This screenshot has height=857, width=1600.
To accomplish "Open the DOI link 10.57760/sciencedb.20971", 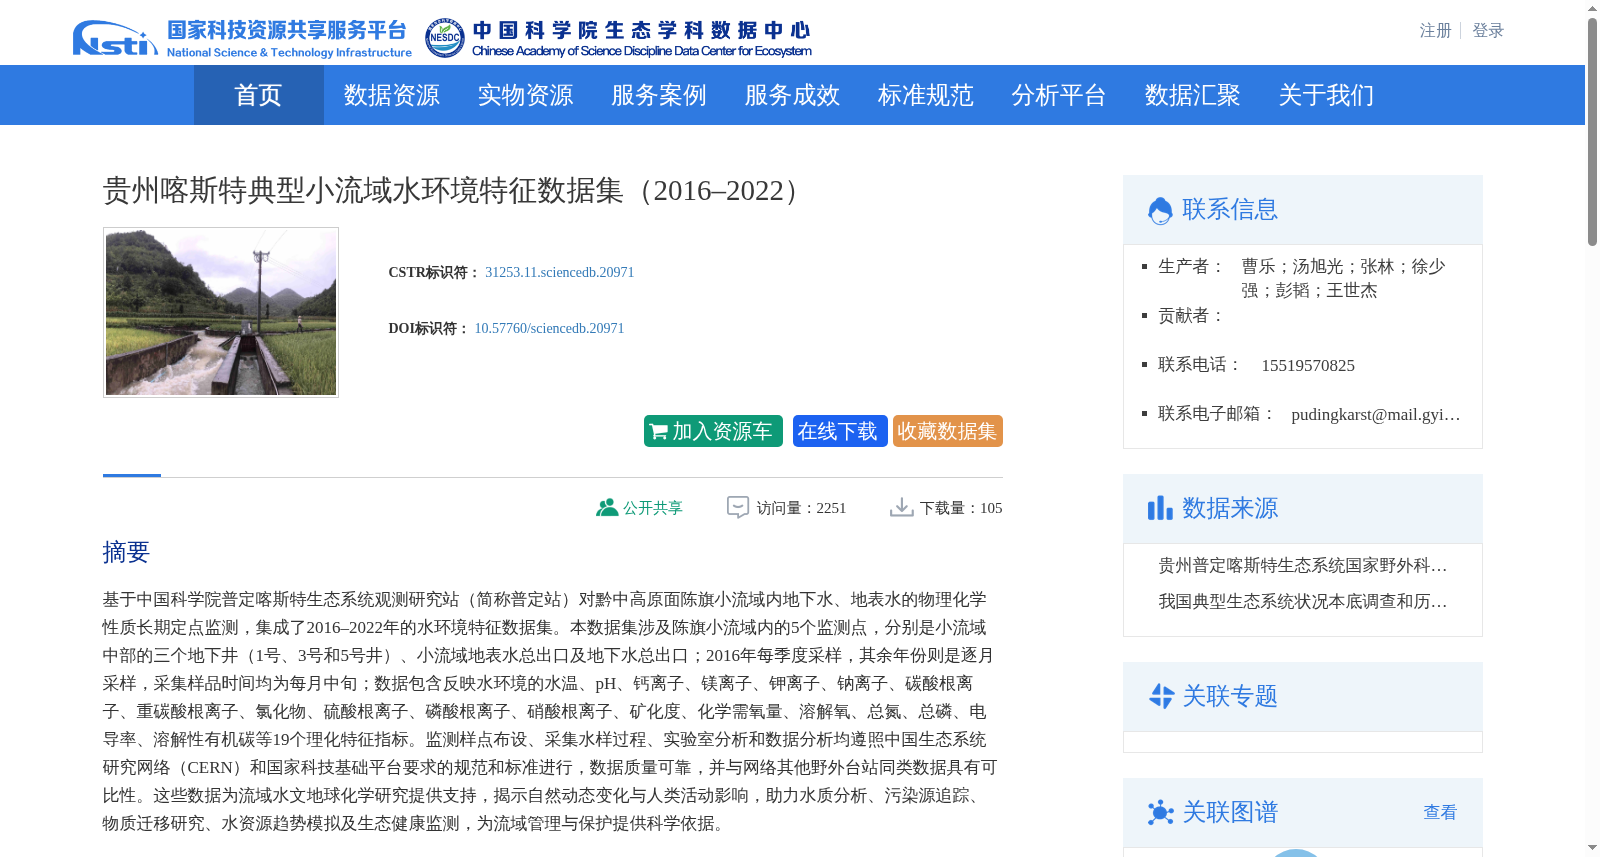I will 549,328.
